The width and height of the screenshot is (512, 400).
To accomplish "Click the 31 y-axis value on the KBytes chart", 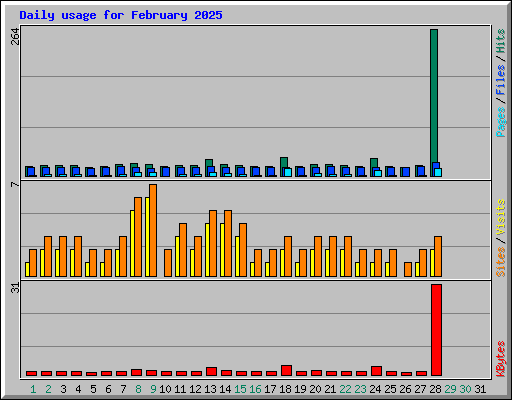I will [x=15, y=288].
